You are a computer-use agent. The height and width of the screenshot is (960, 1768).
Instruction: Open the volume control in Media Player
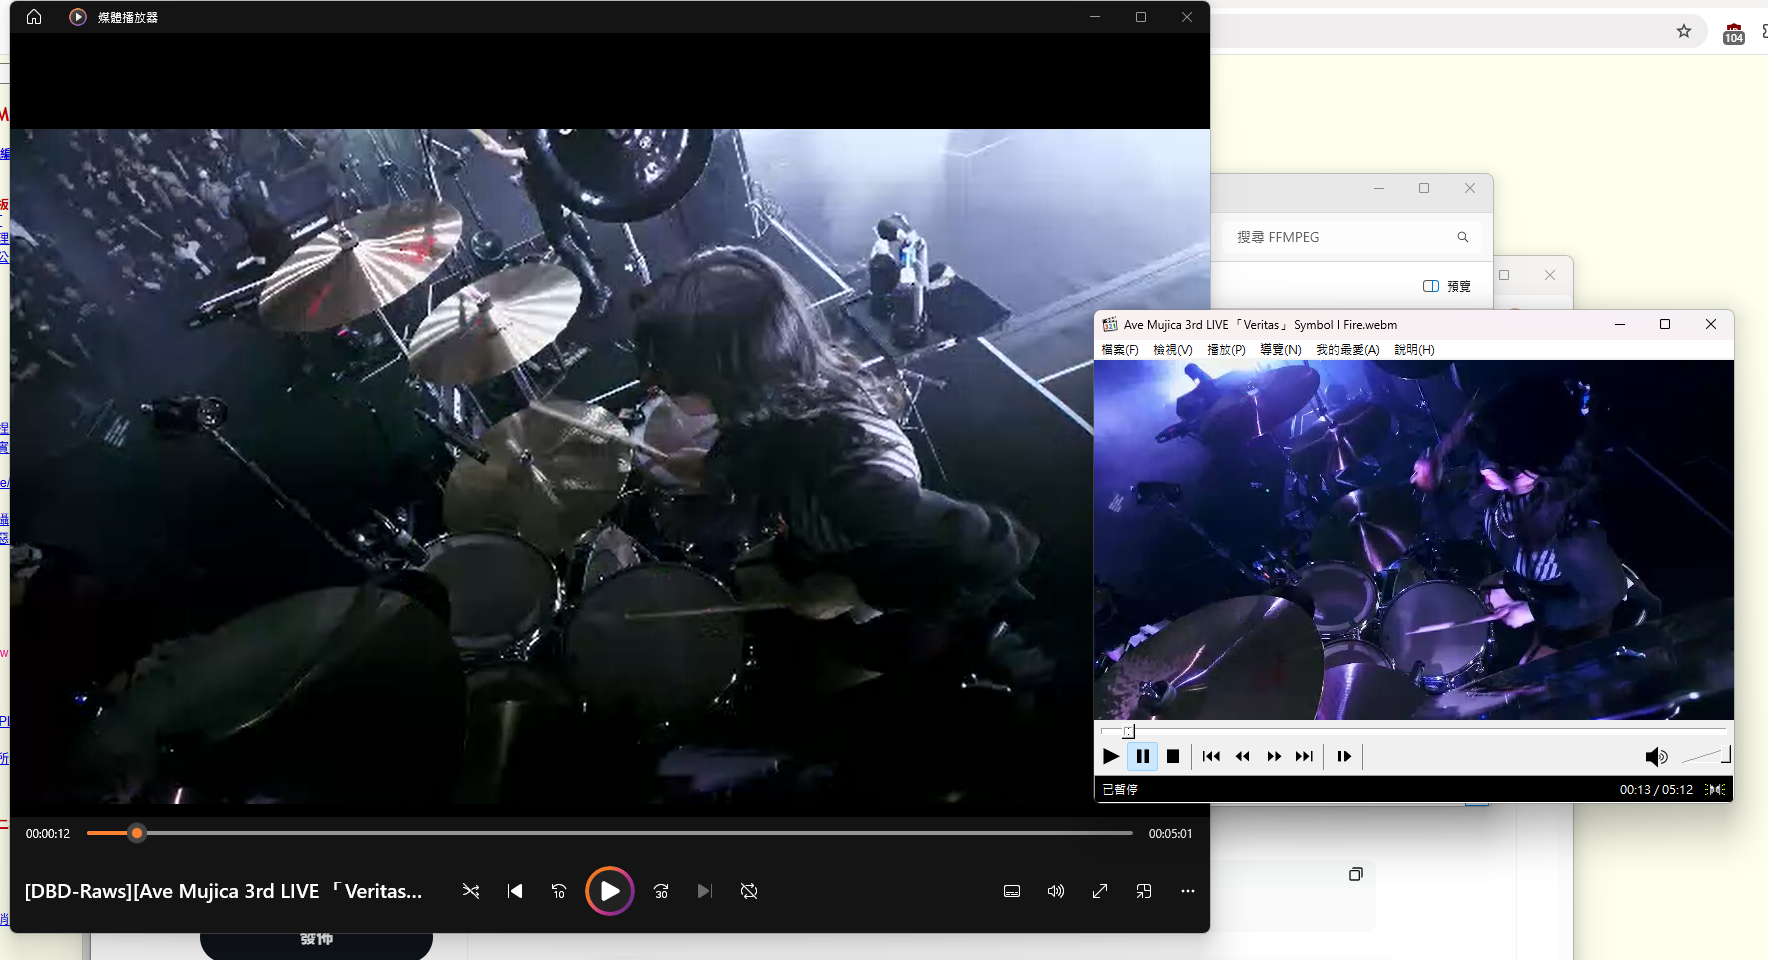click(1056, 891)
